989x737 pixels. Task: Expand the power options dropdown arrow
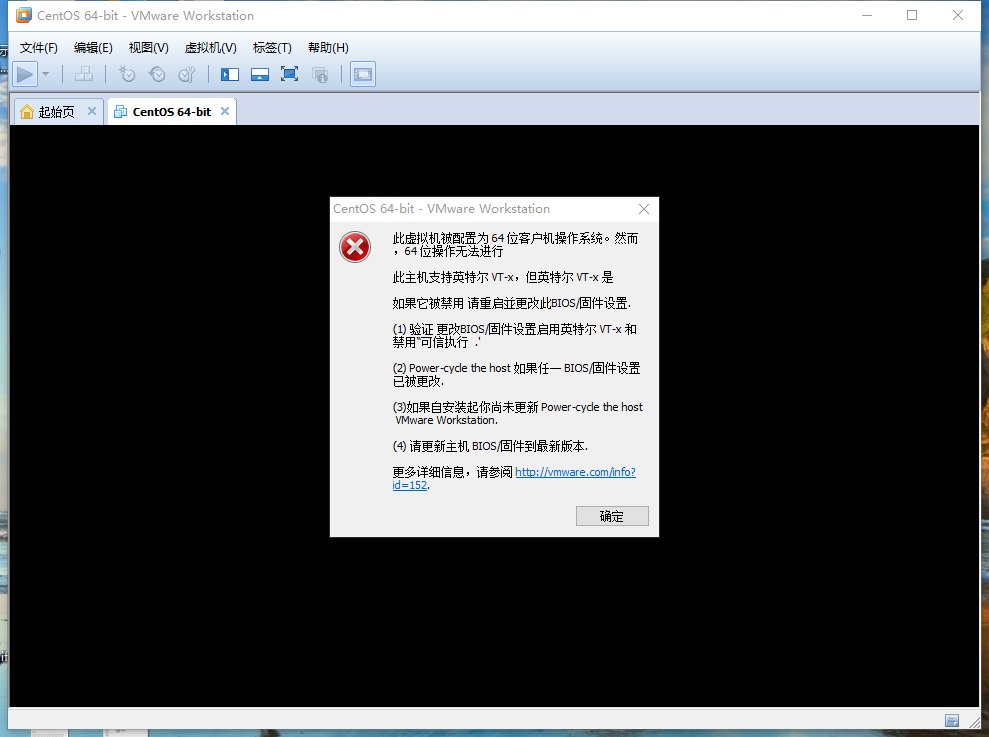[45, 74]
